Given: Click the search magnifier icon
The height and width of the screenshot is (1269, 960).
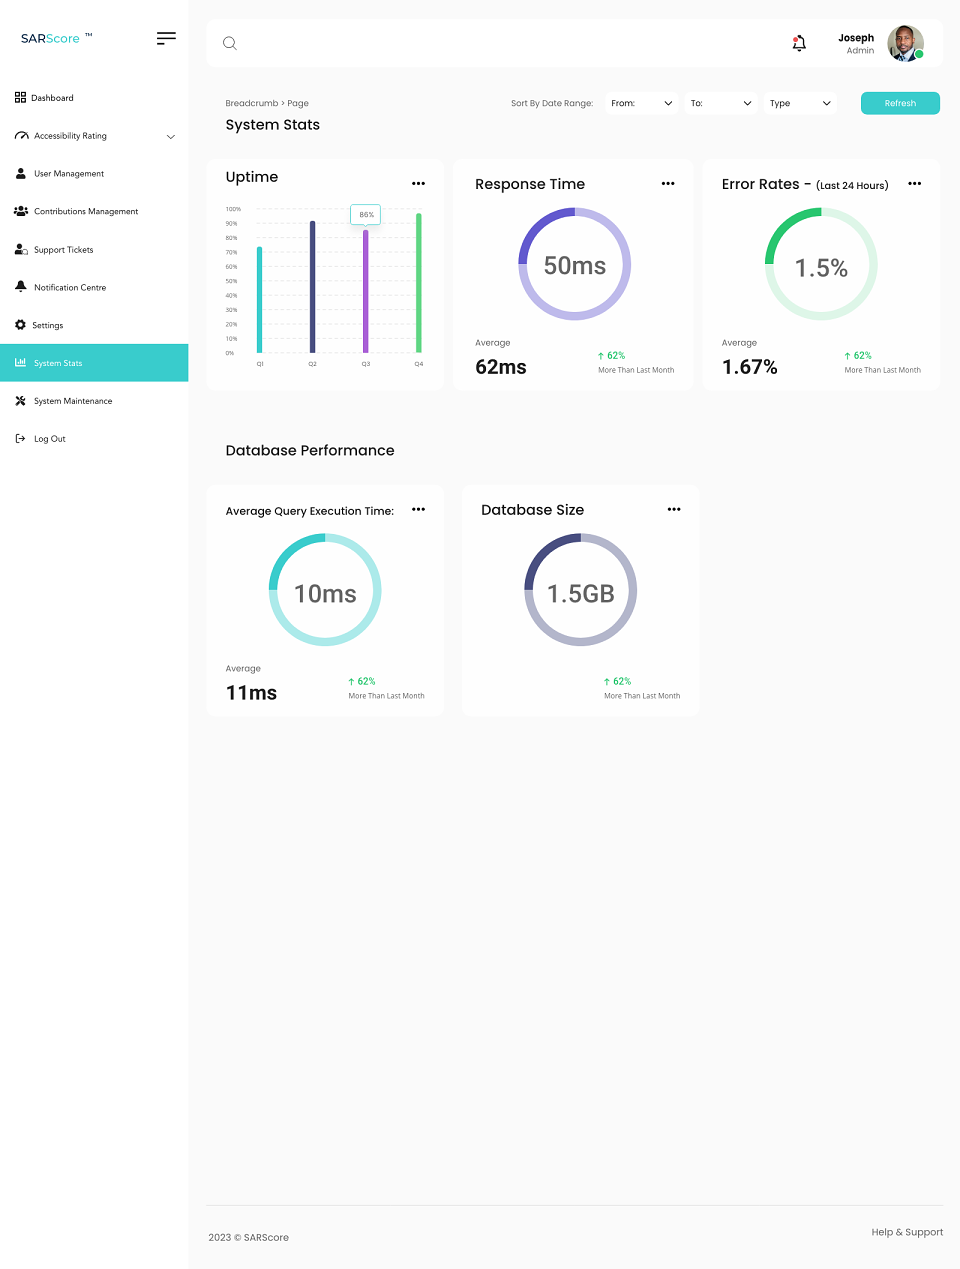Looking at the screenshot, I should click(x=229, y=43).
